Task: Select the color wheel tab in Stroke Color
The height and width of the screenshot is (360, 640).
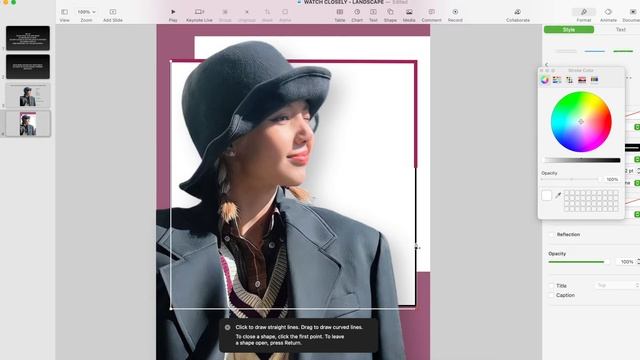Action: coord(544,80)
